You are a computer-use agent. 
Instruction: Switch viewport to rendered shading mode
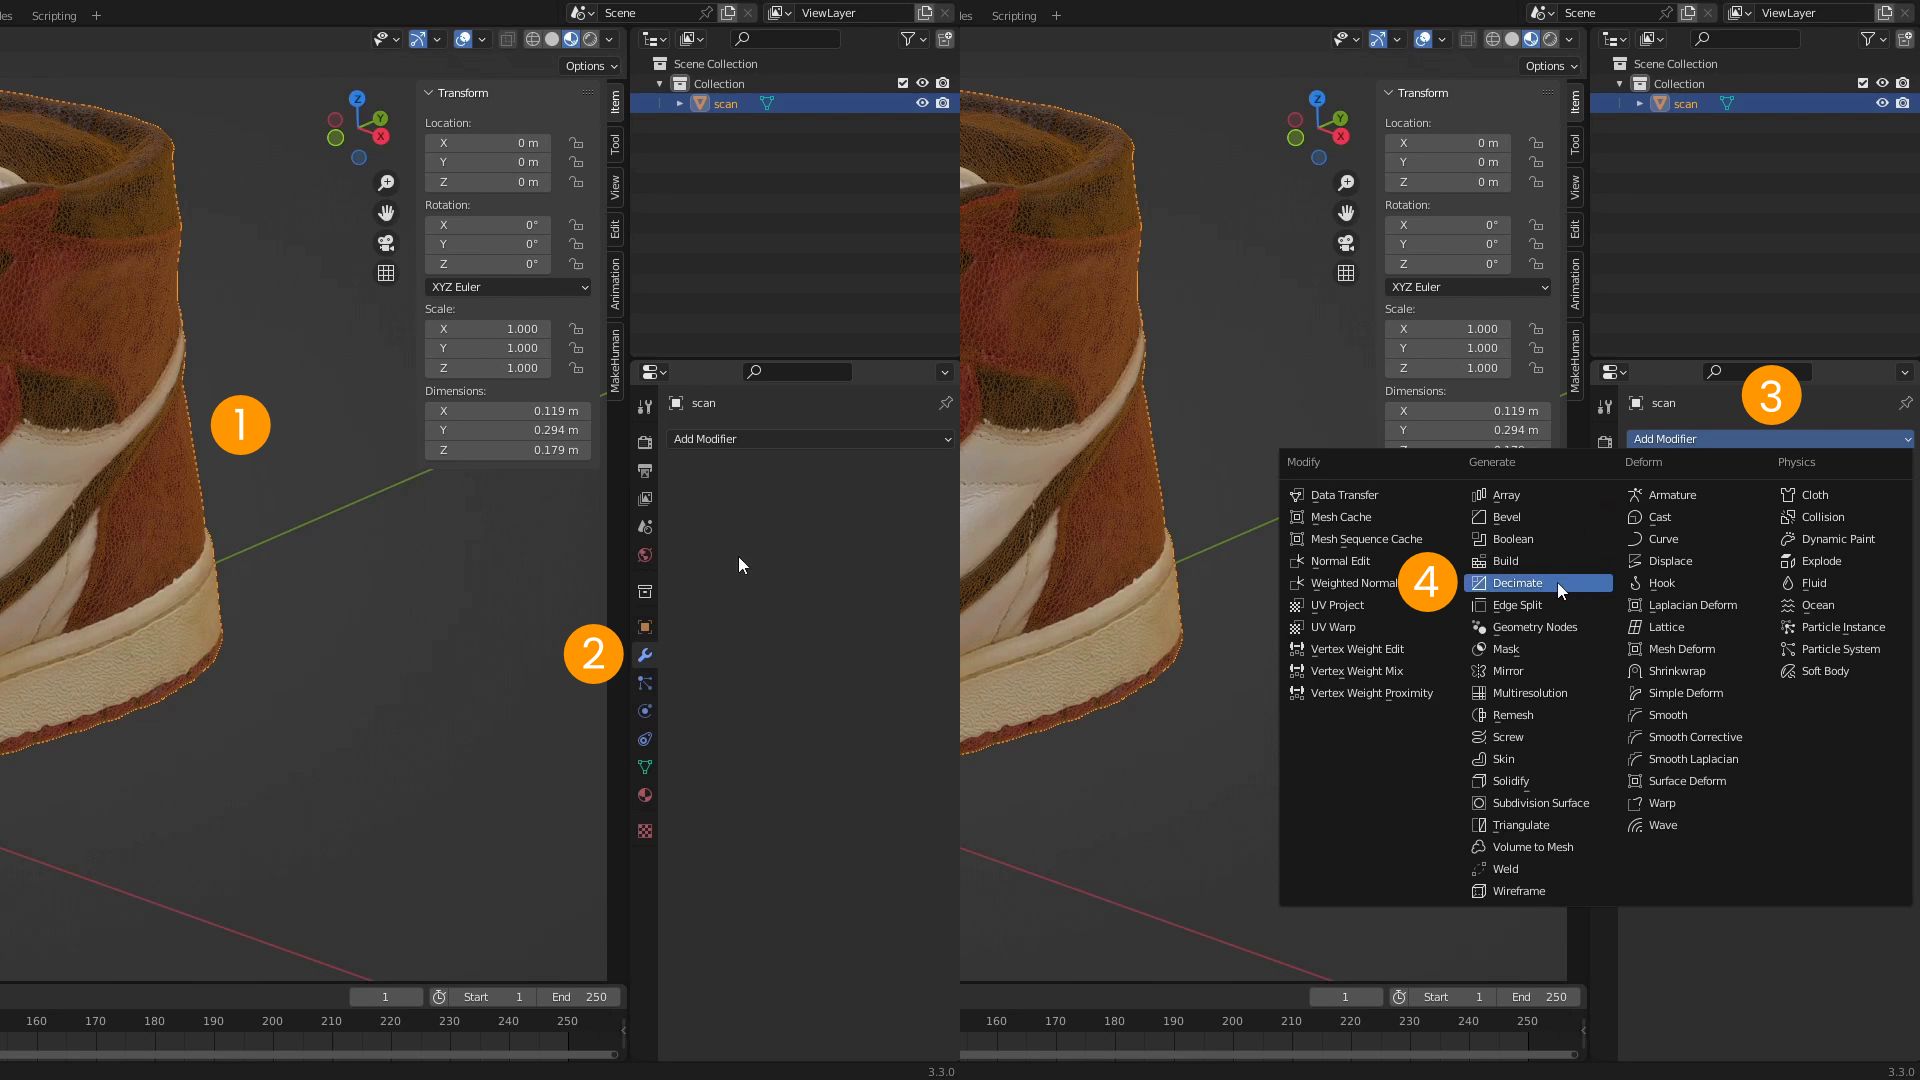coord(590,39)
